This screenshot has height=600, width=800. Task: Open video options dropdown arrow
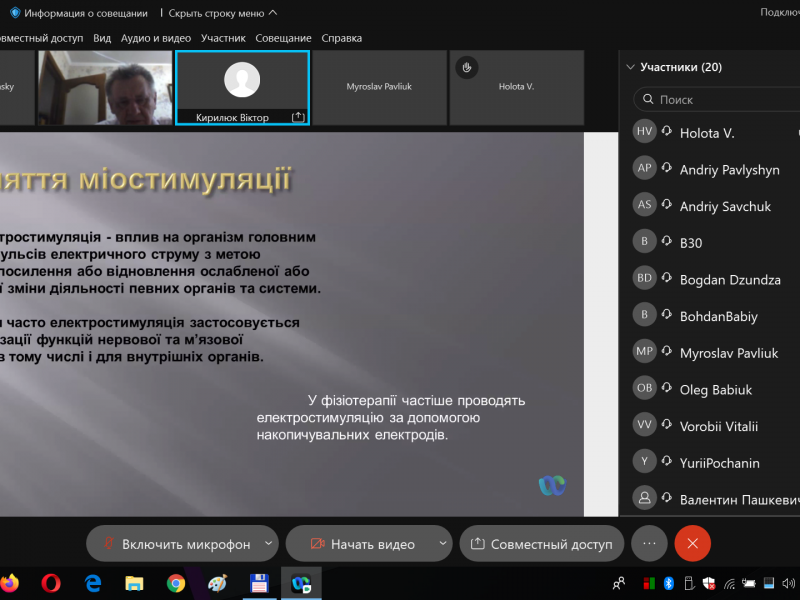click(443, 544)
